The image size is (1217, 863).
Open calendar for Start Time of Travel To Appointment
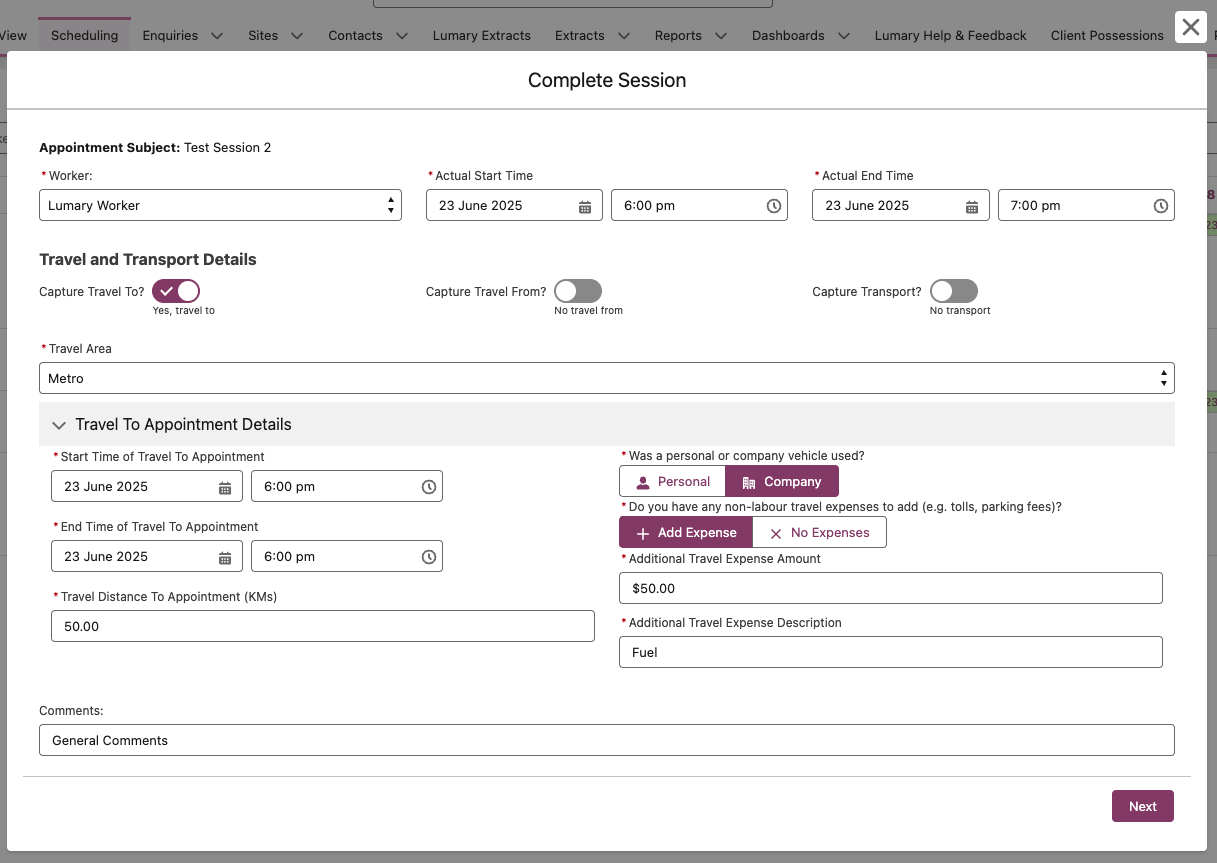(x=225, y=487)
